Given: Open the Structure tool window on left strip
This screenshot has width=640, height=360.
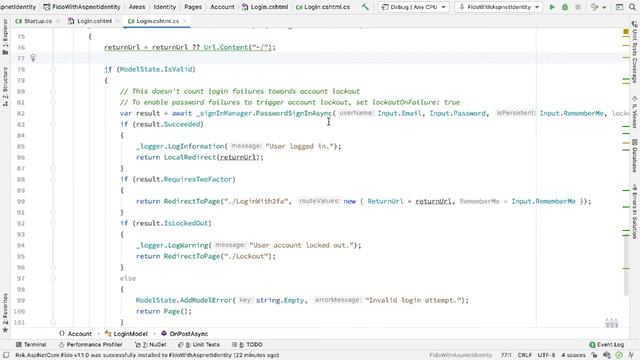Looking at the screenshot, I should pyautogui.click(x=5, y=87).
